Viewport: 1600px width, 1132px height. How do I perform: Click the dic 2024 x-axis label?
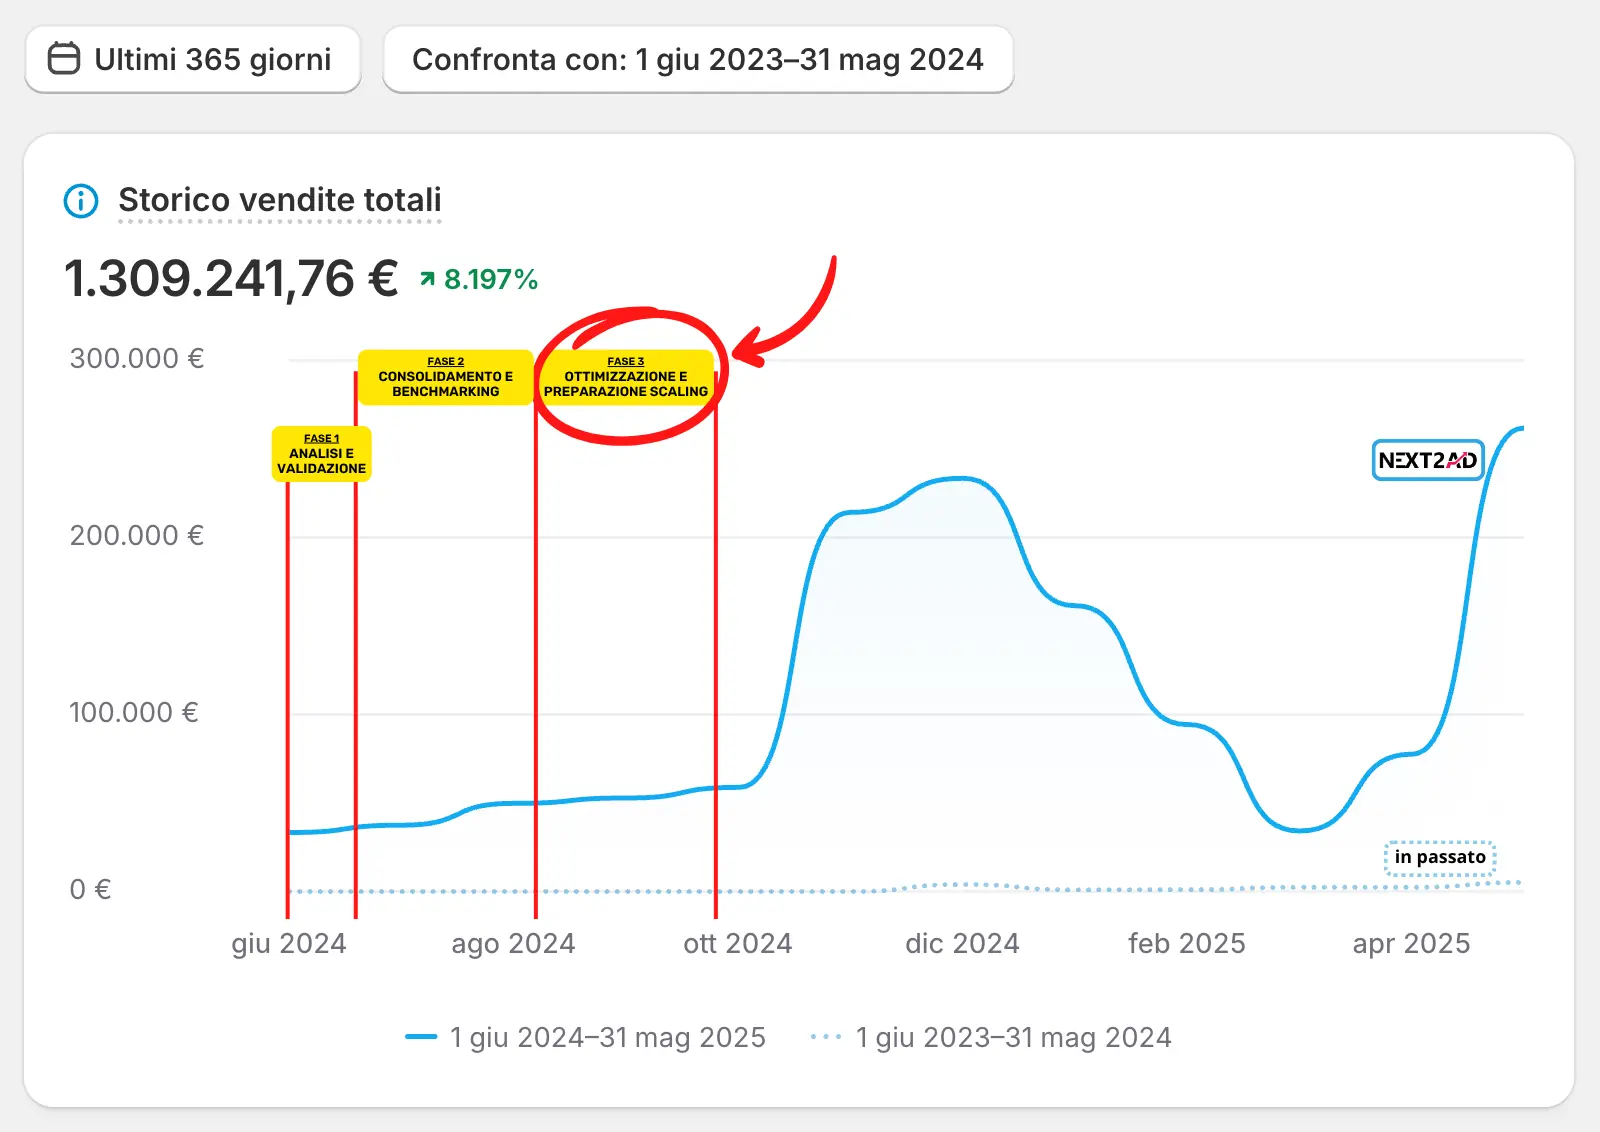click(x=962, y=944)
